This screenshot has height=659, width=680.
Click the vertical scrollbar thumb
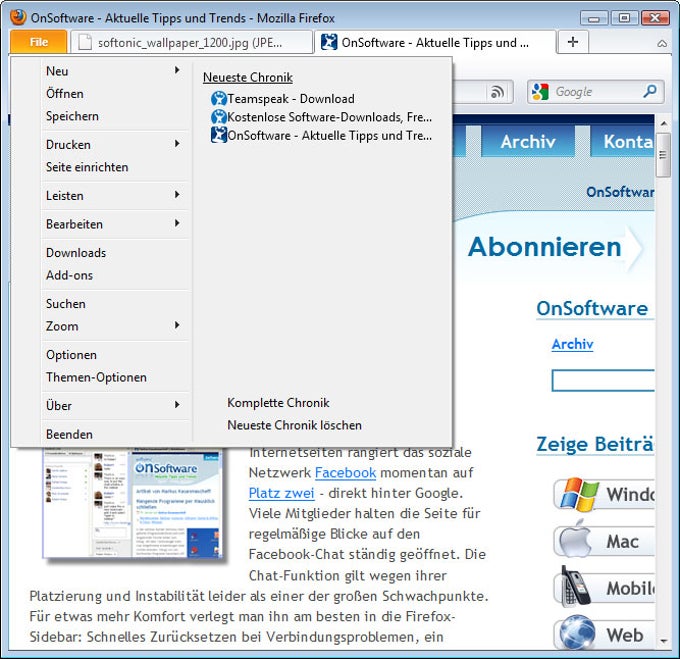pos(663,155)
